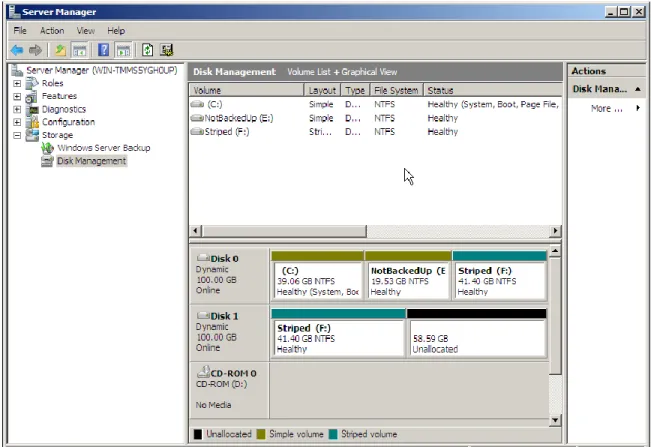Click the volume list scroll-right arrow
The image size is (651, 447).
tap(555, 231)
